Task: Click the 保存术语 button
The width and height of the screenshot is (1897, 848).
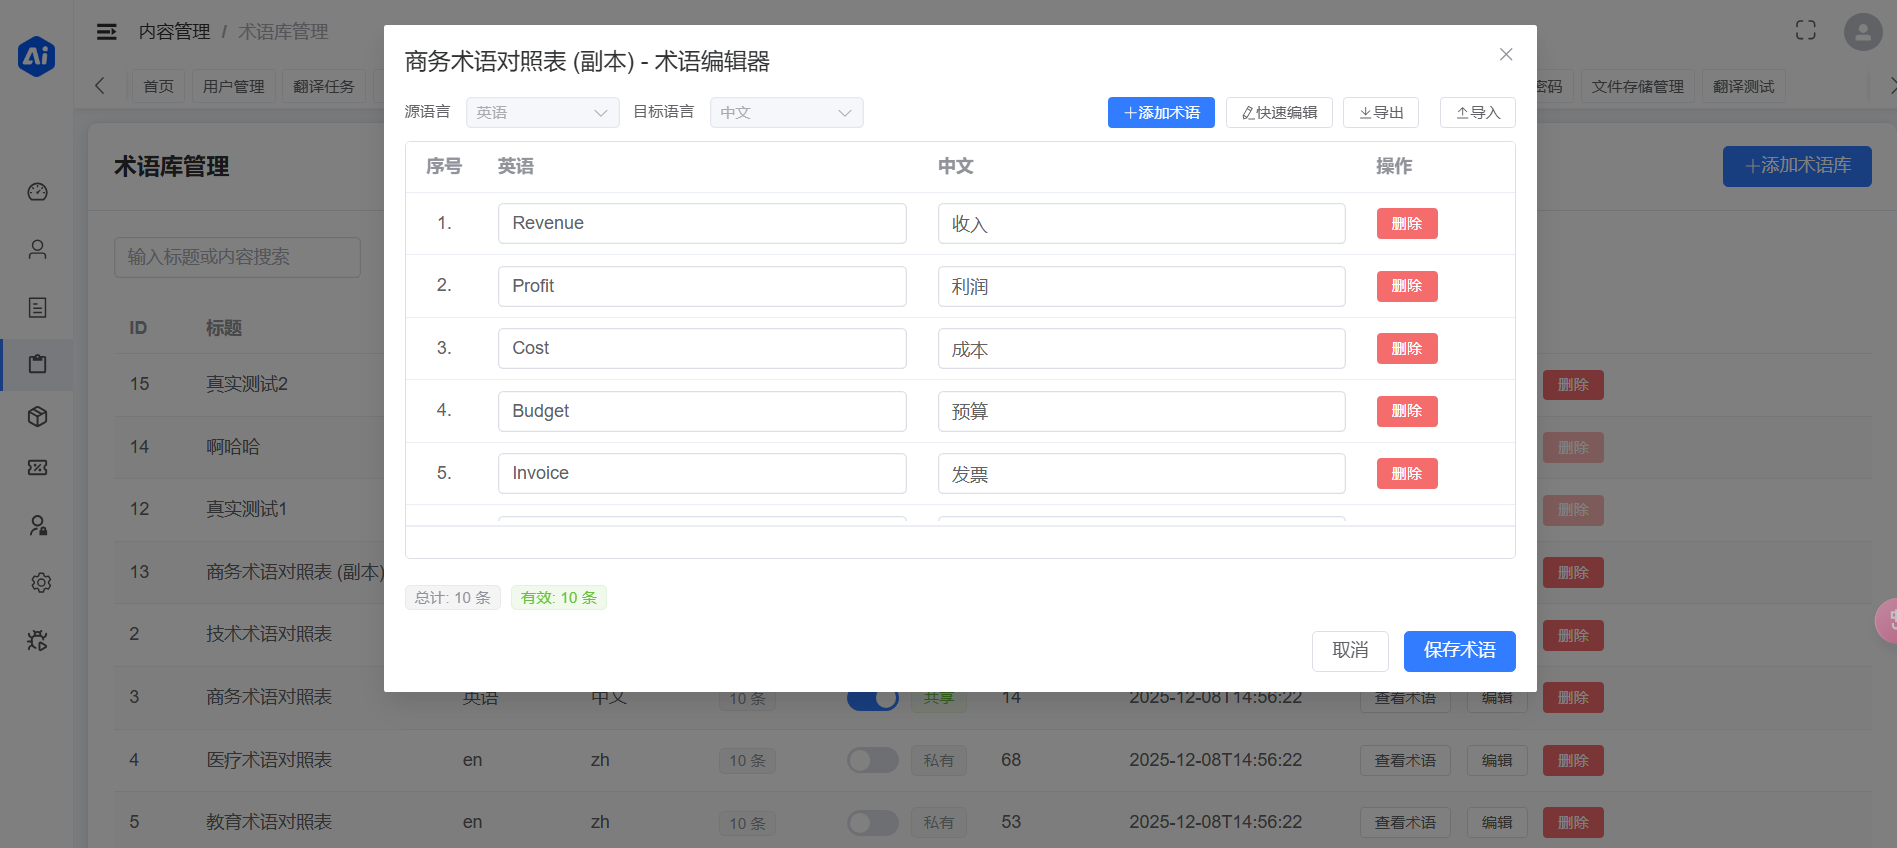Action: [1459, 651]
